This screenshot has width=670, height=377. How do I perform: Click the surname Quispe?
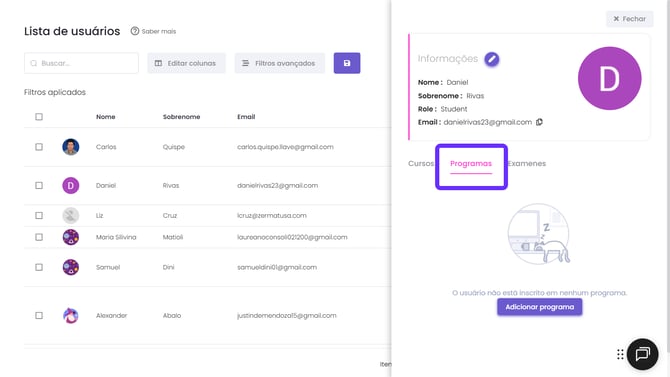pos(173,147)
